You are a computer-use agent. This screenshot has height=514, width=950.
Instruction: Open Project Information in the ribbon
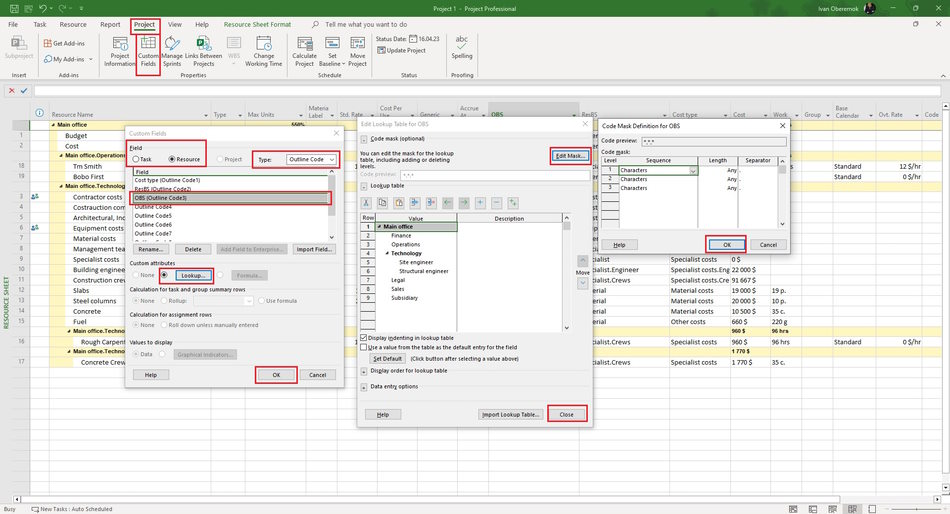(120, 51)
